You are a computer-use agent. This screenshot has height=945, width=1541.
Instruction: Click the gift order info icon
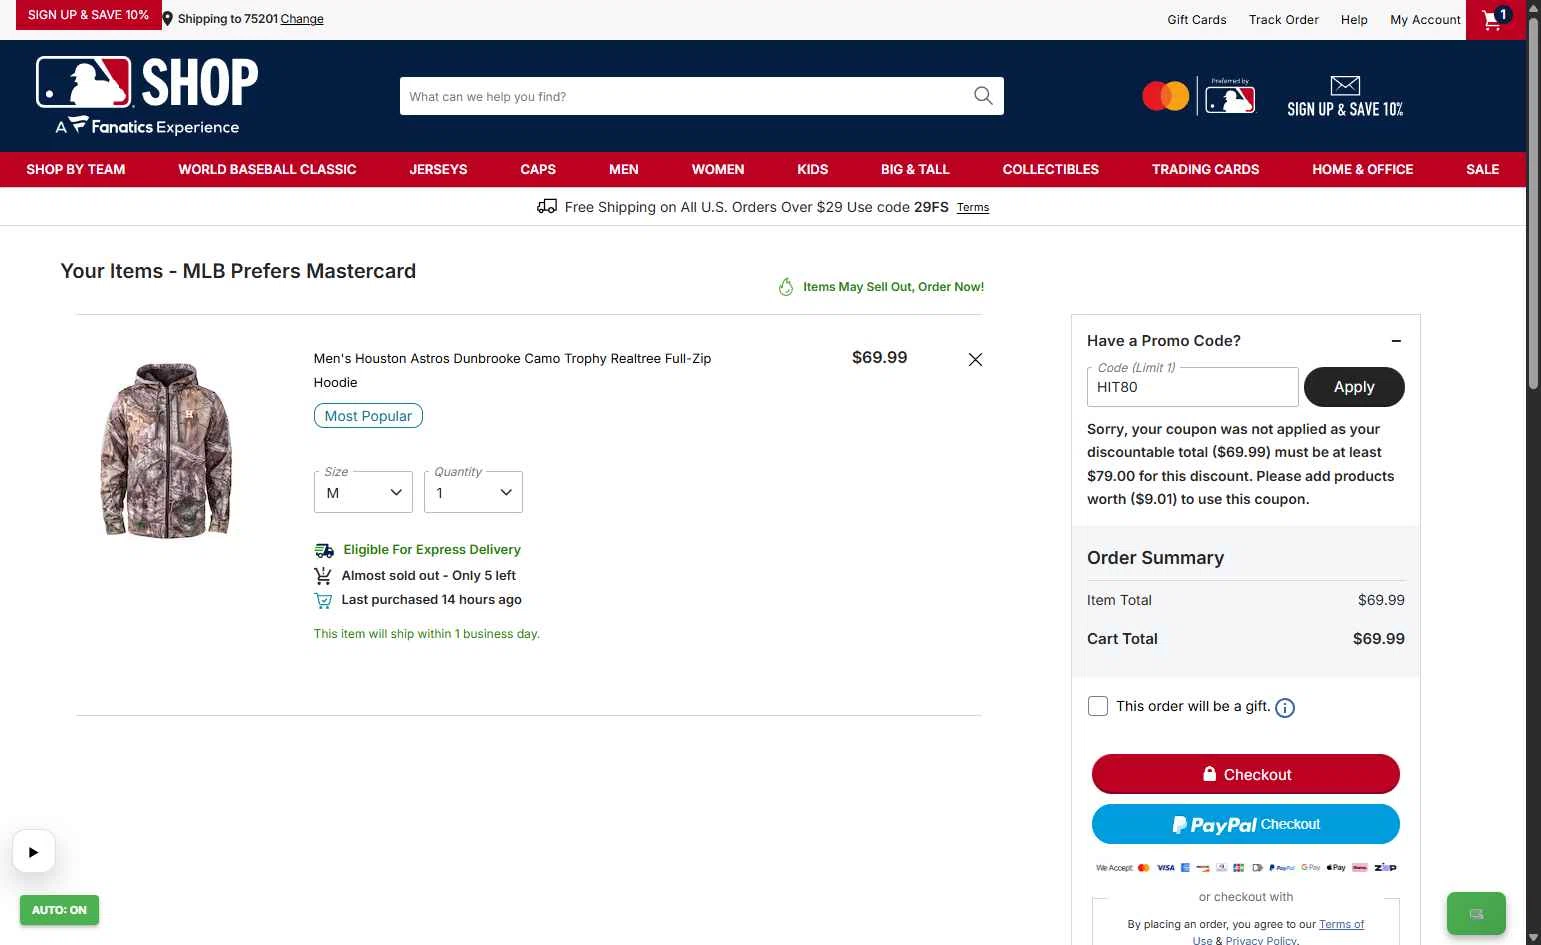click(1285, 708)
